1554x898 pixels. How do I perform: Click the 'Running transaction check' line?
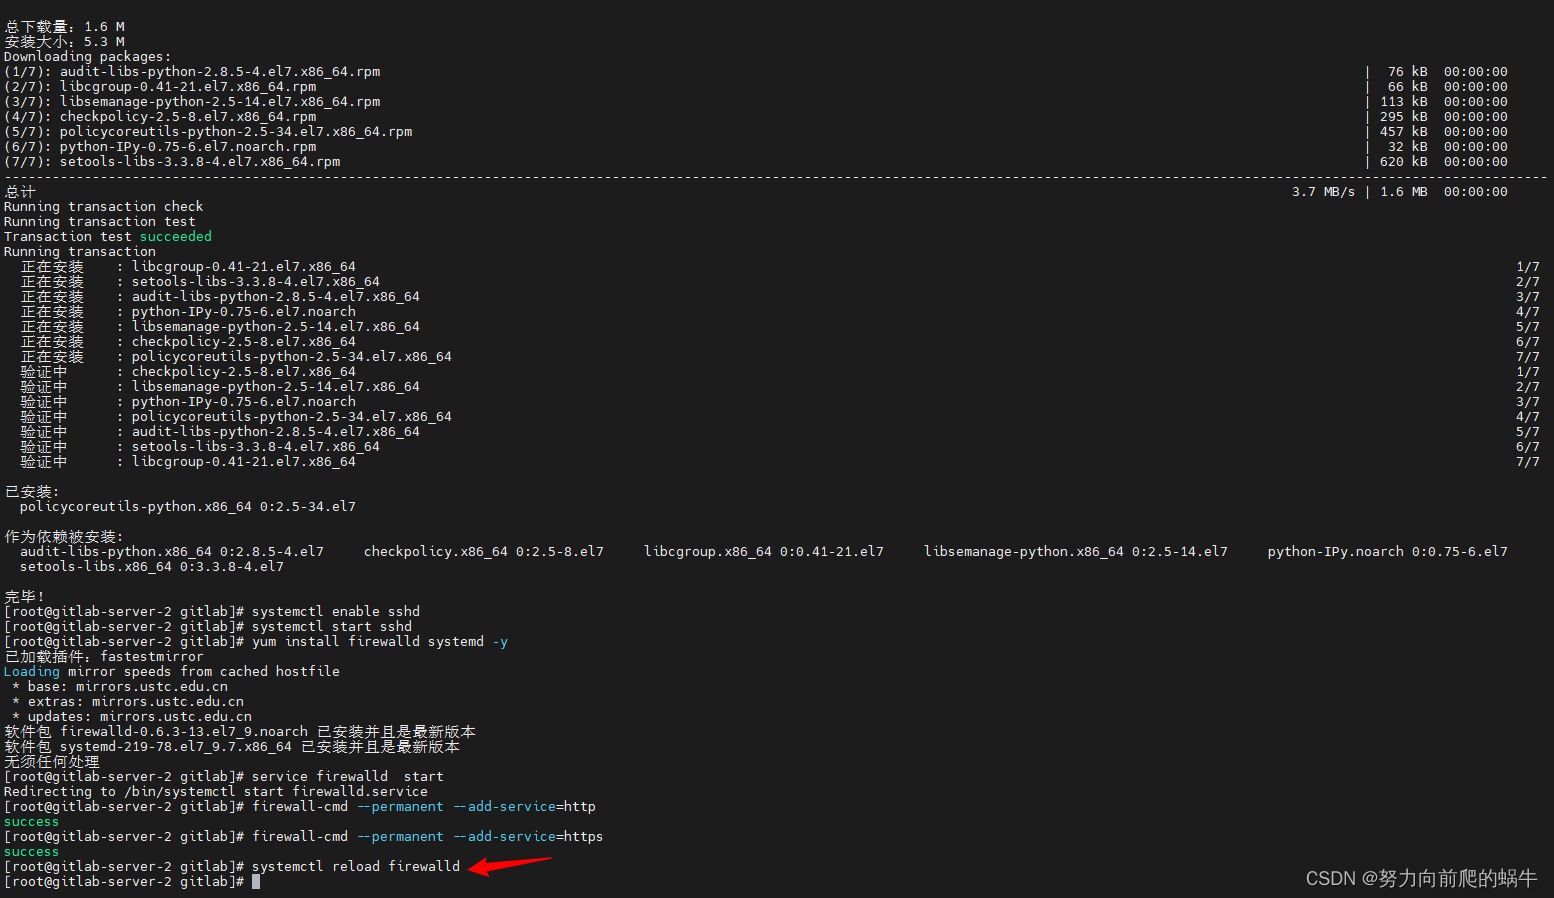click(x=104, y=207)
